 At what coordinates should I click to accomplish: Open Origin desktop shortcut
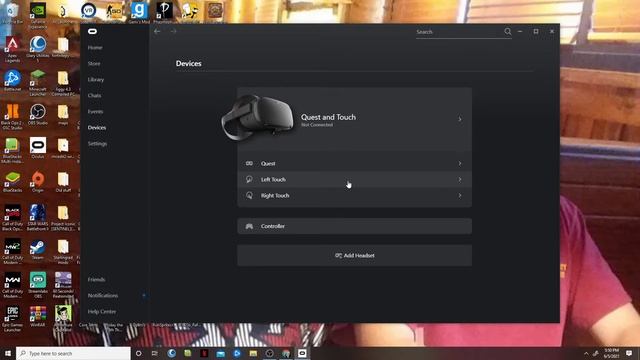click(x=38, y=182)
